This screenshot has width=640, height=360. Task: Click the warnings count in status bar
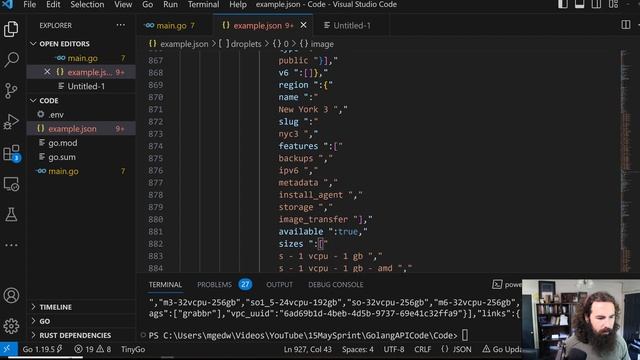103,349
